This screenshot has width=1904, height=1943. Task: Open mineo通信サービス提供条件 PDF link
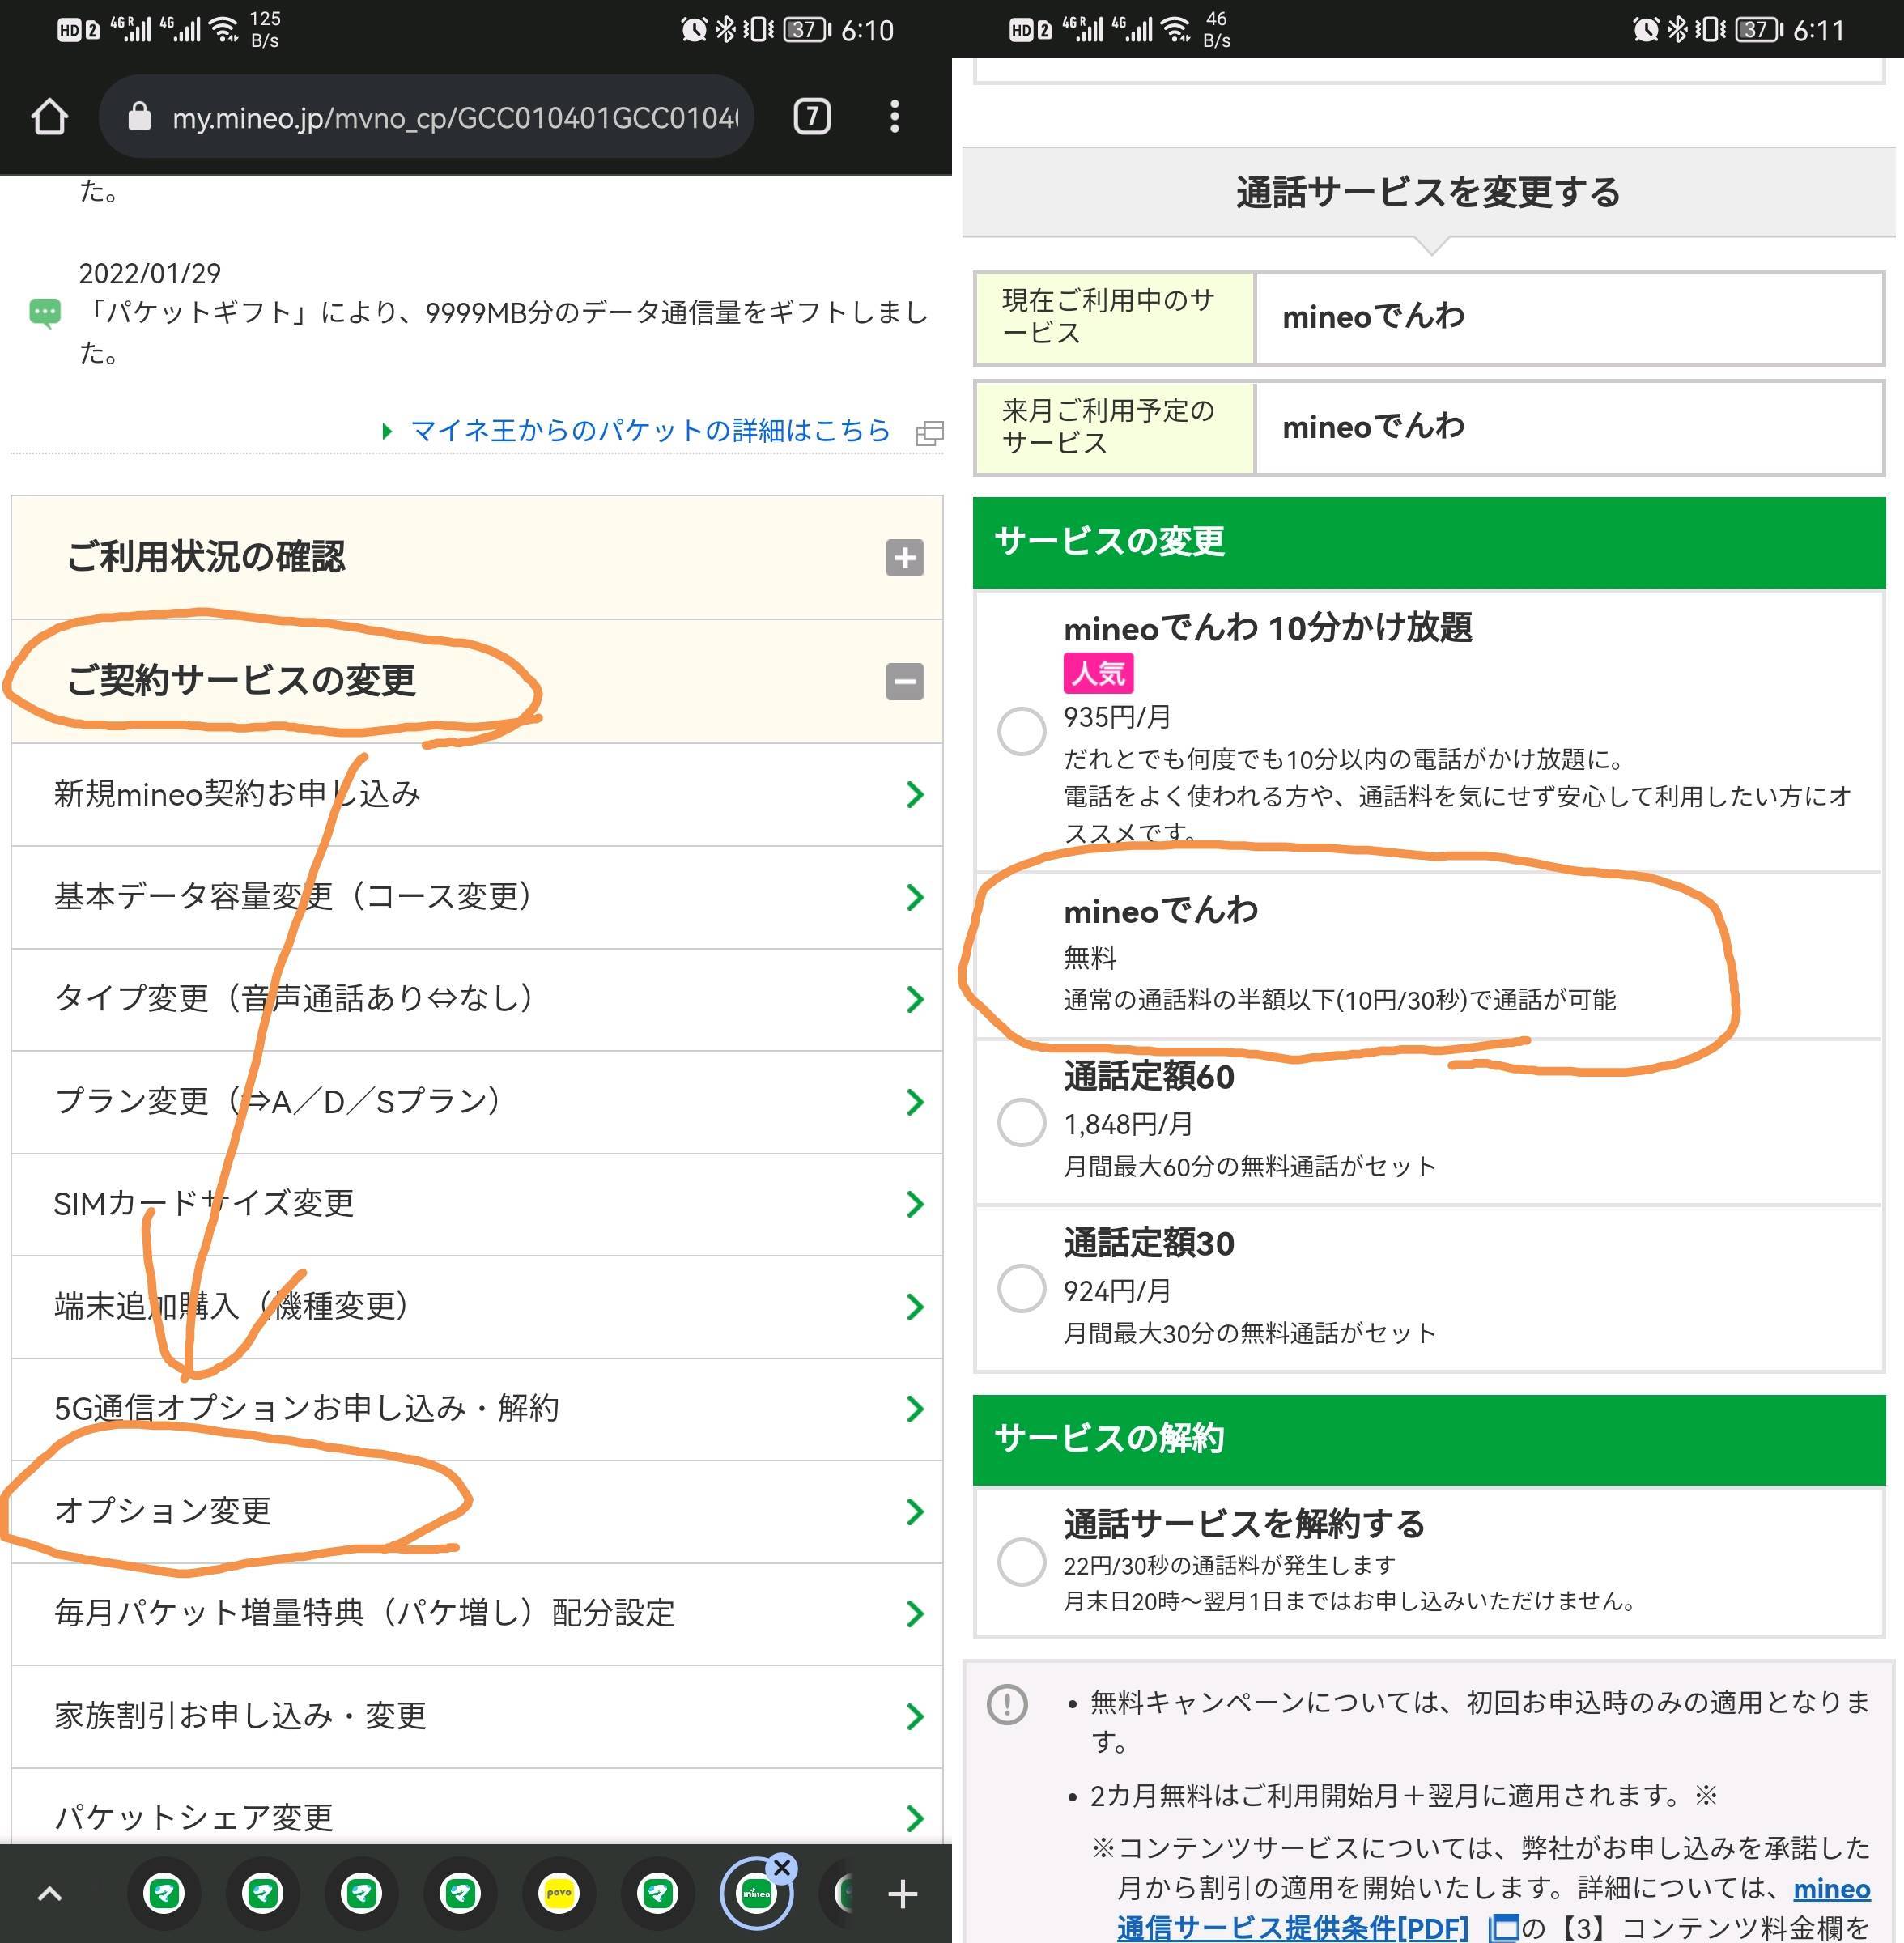(x=1292, y=1926)
